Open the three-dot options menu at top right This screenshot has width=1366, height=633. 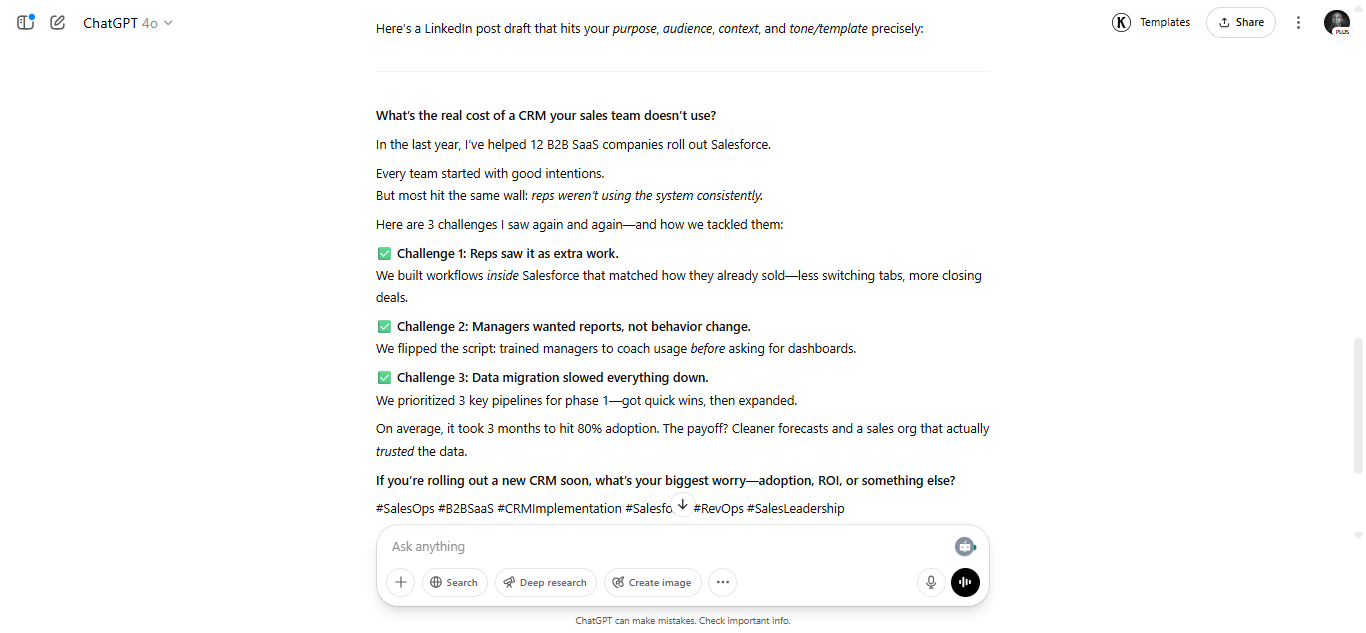1298,22
